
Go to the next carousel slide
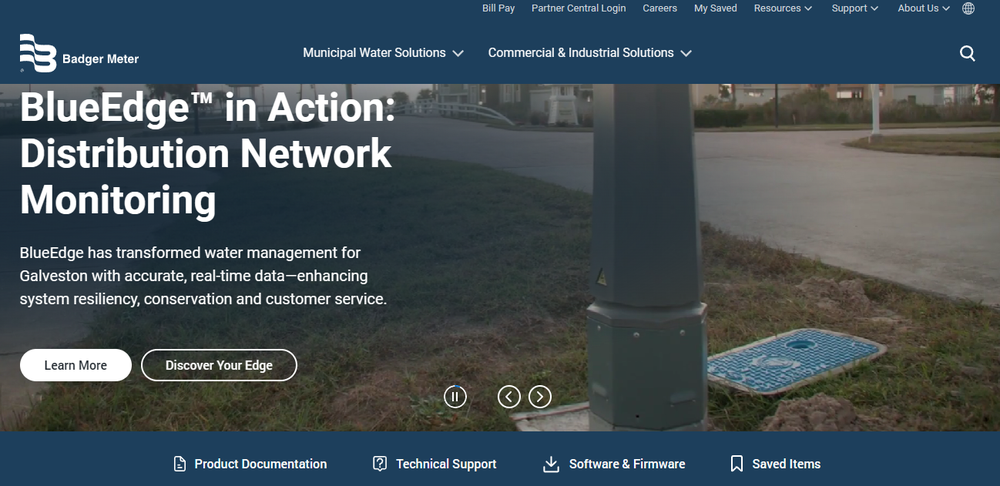pos(540,397)
